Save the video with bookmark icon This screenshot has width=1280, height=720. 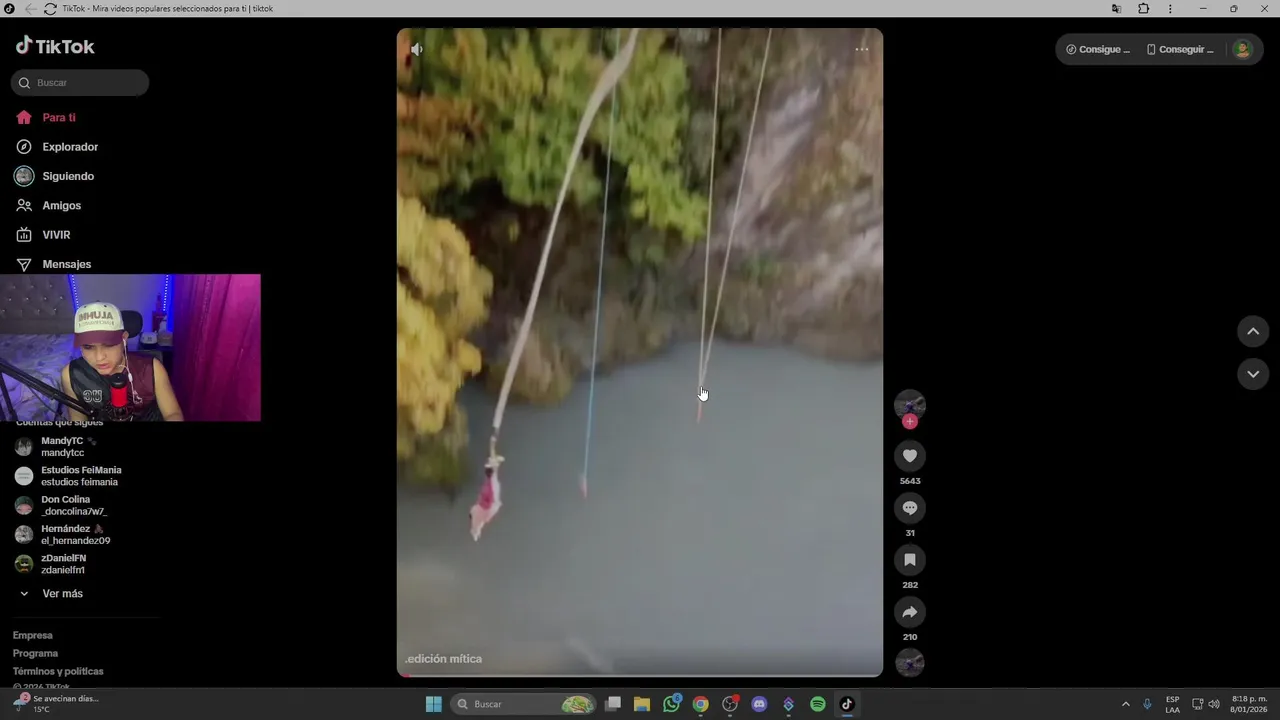(910, 560)
